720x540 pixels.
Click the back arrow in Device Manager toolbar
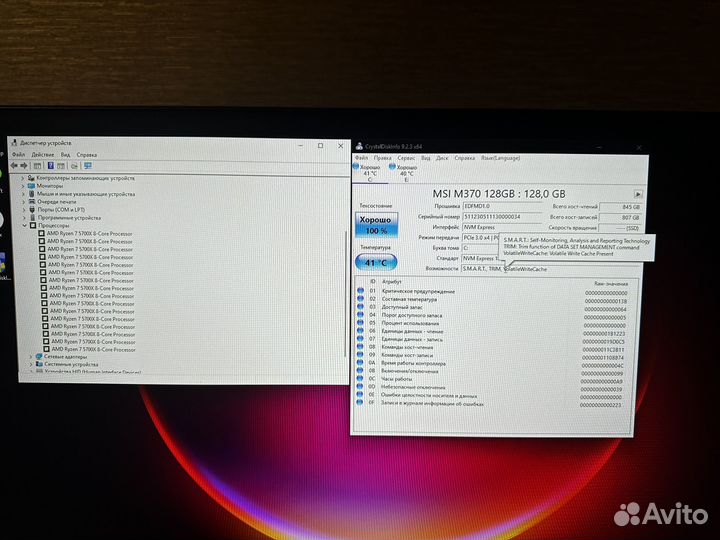[x=14, y=166]
